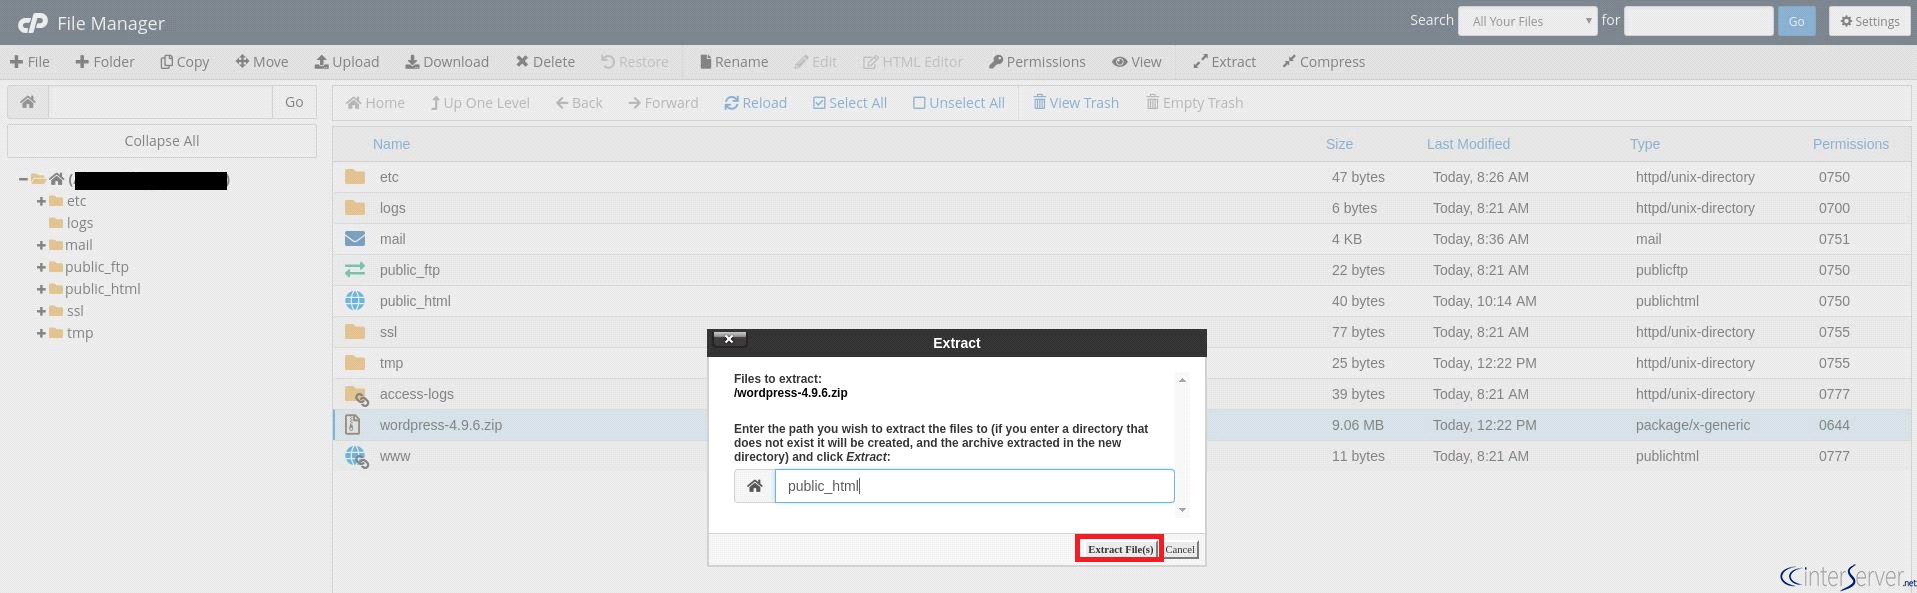Screen dimensions: 1917x593
Task: Click the access-logs linked folder icon
Action: click(356, 395)
